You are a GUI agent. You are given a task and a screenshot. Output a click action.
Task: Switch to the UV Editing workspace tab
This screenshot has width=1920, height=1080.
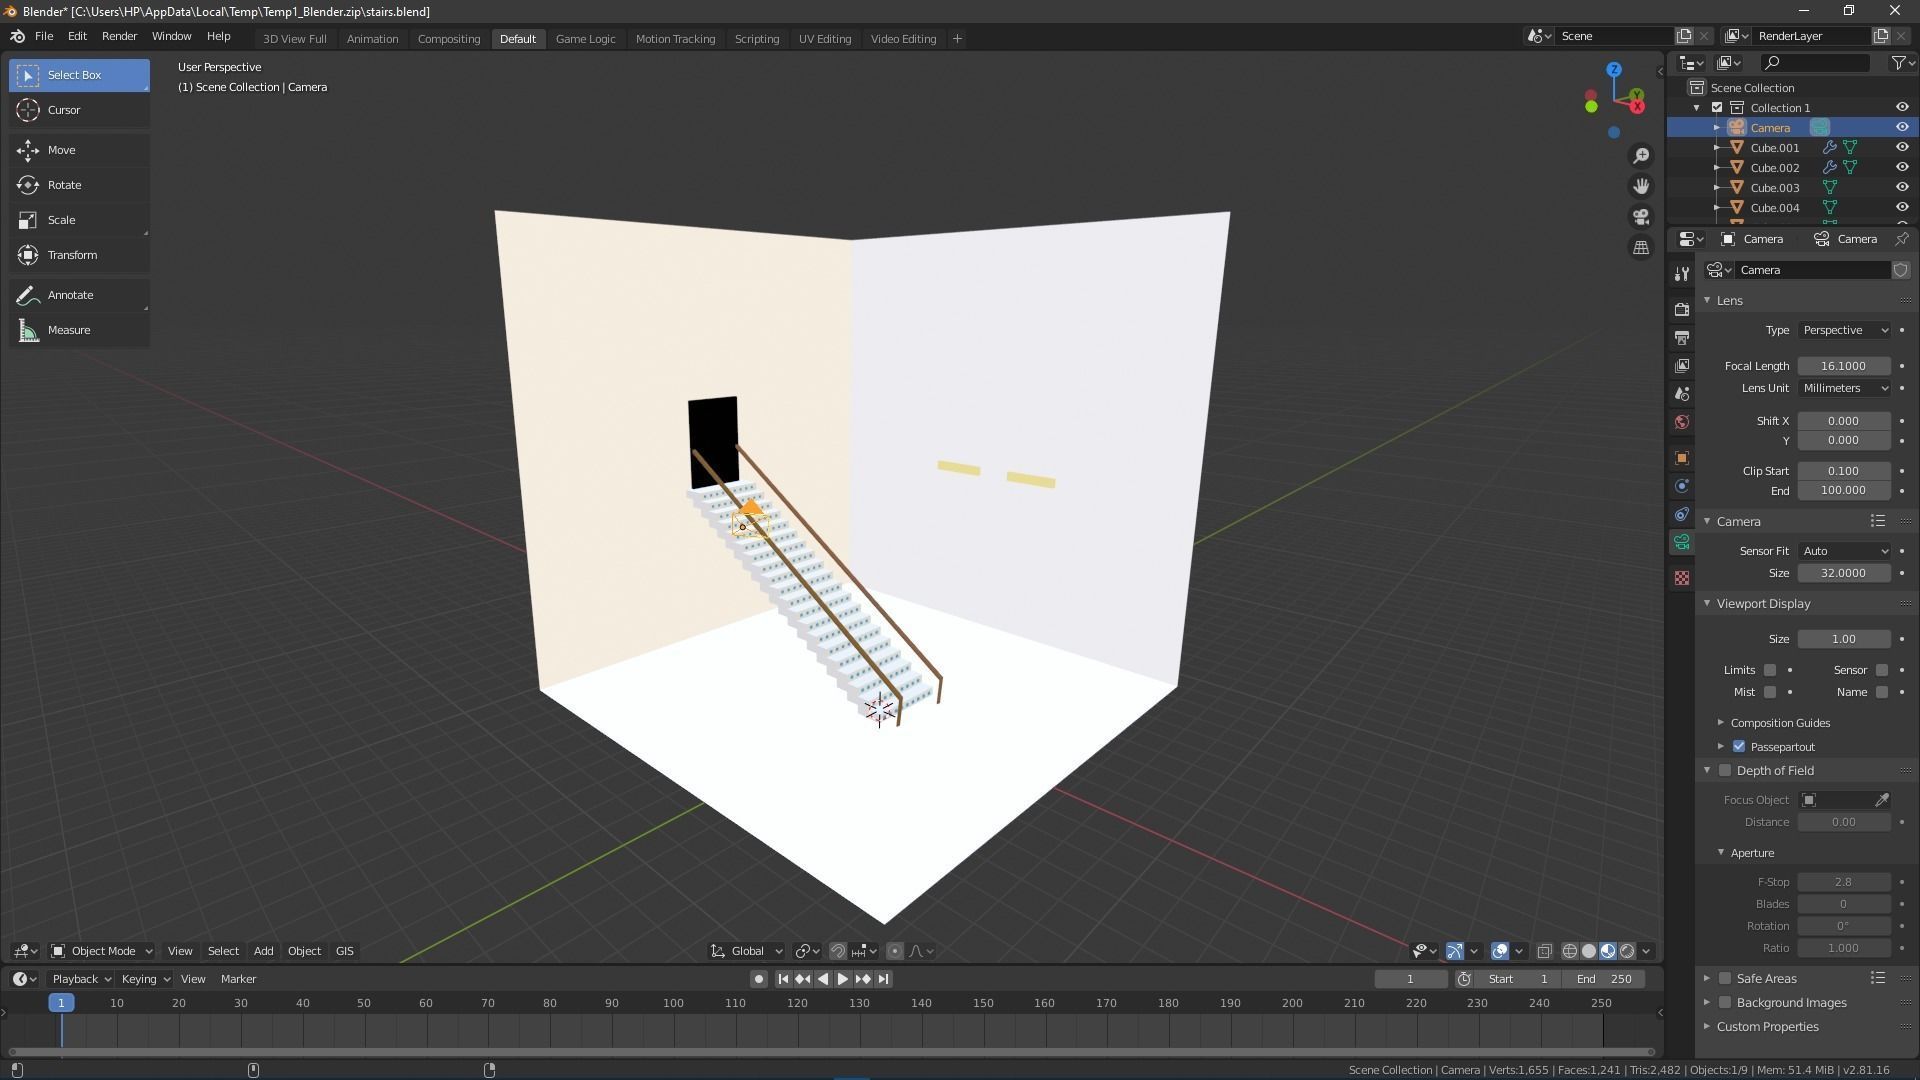click(x=824, y=39)
